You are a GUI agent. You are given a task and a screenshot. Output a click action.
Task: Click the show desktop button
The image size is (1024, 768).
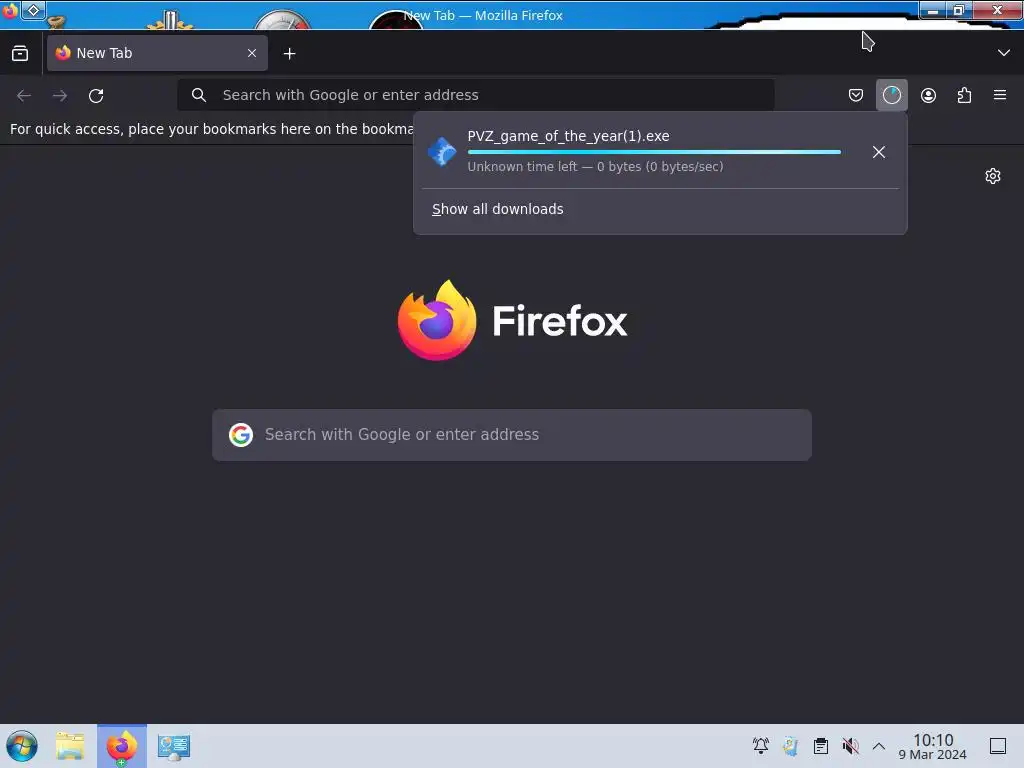pyautogui.click(x=998, y=746)
